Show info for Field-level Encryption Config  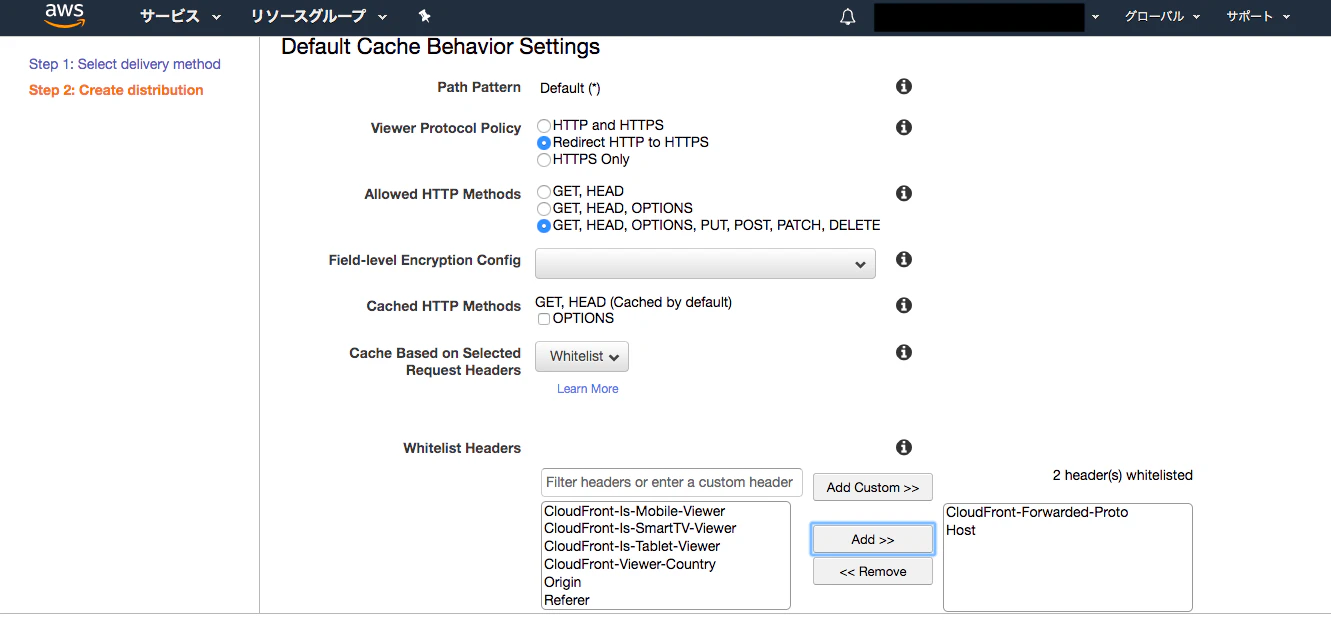pyautogui.click(x=904, y=260)
